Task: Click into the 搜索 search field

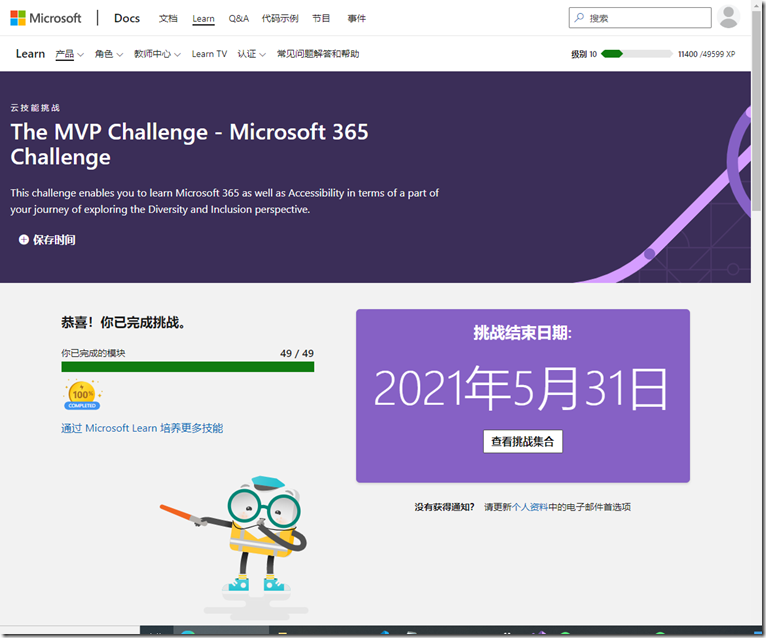Action: pyautogui.click(x=640, y=18)
